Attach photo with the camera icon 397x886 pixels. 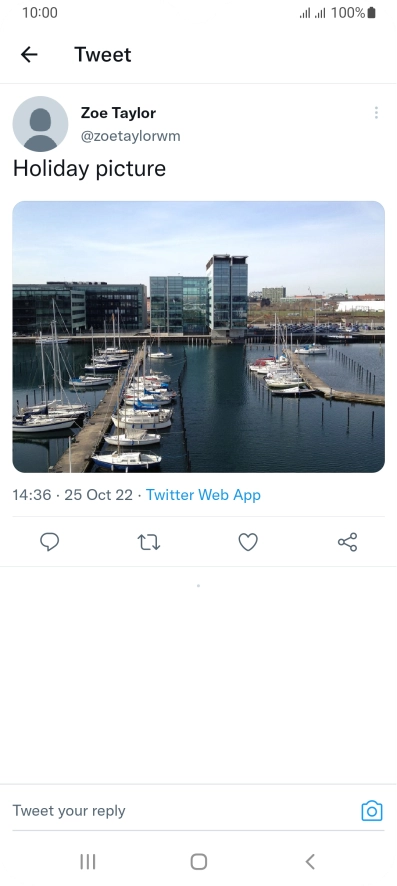point(372,811)
